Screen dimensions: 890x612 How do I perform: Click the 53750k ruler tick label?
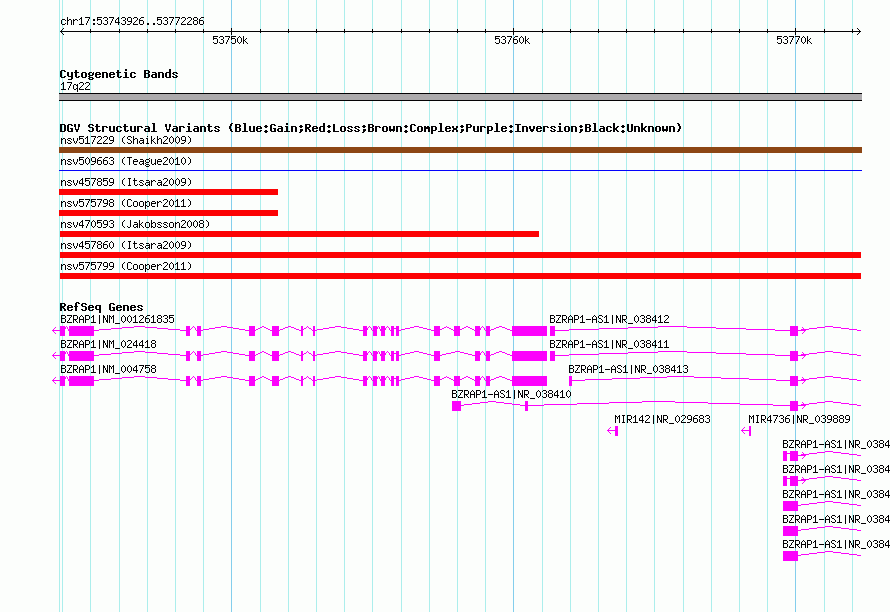point(230,40)
